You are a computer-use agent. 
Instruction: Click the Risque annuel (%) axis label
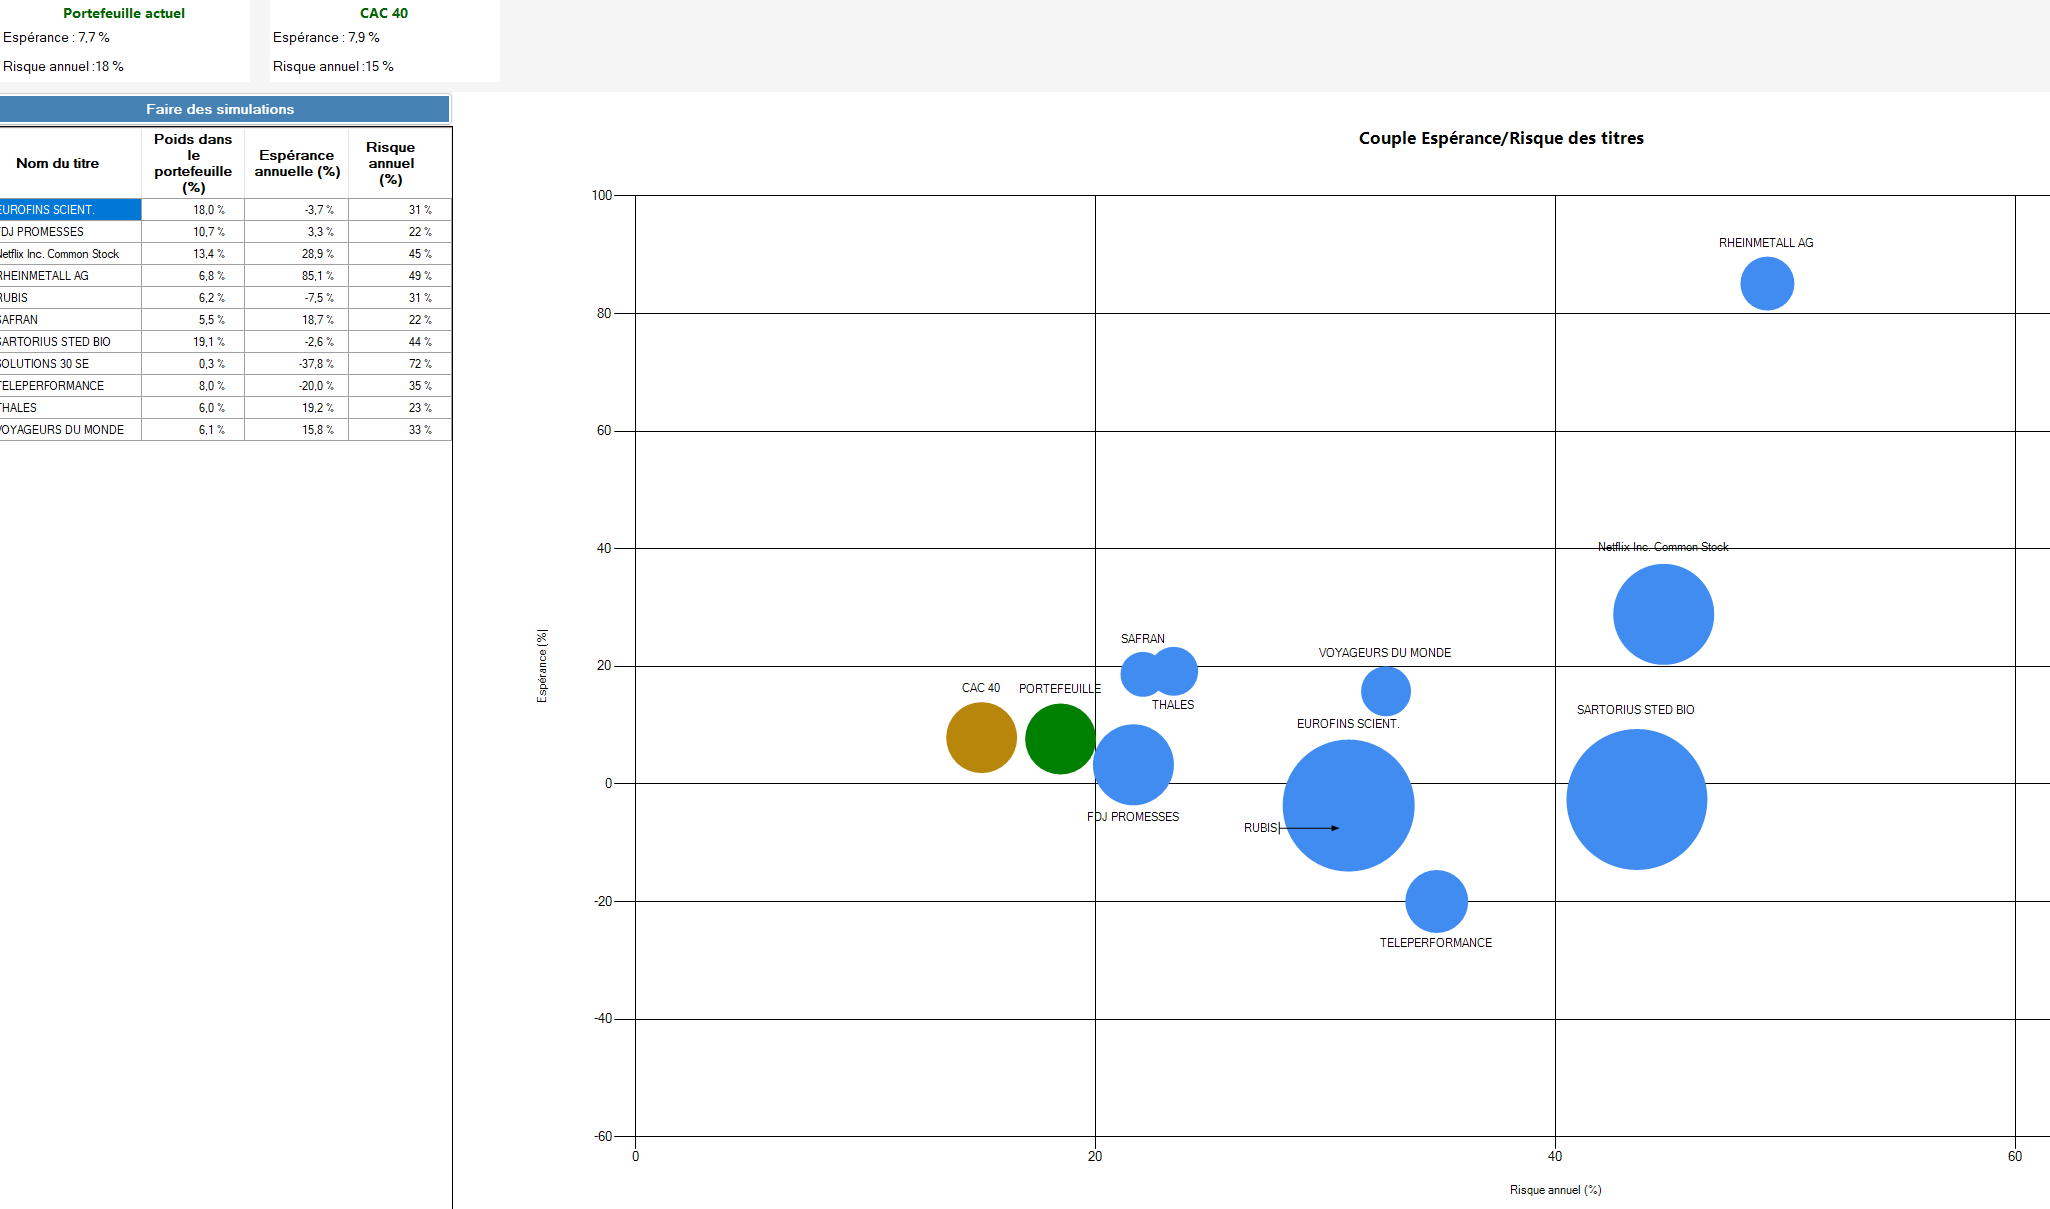[1555, 1190]
